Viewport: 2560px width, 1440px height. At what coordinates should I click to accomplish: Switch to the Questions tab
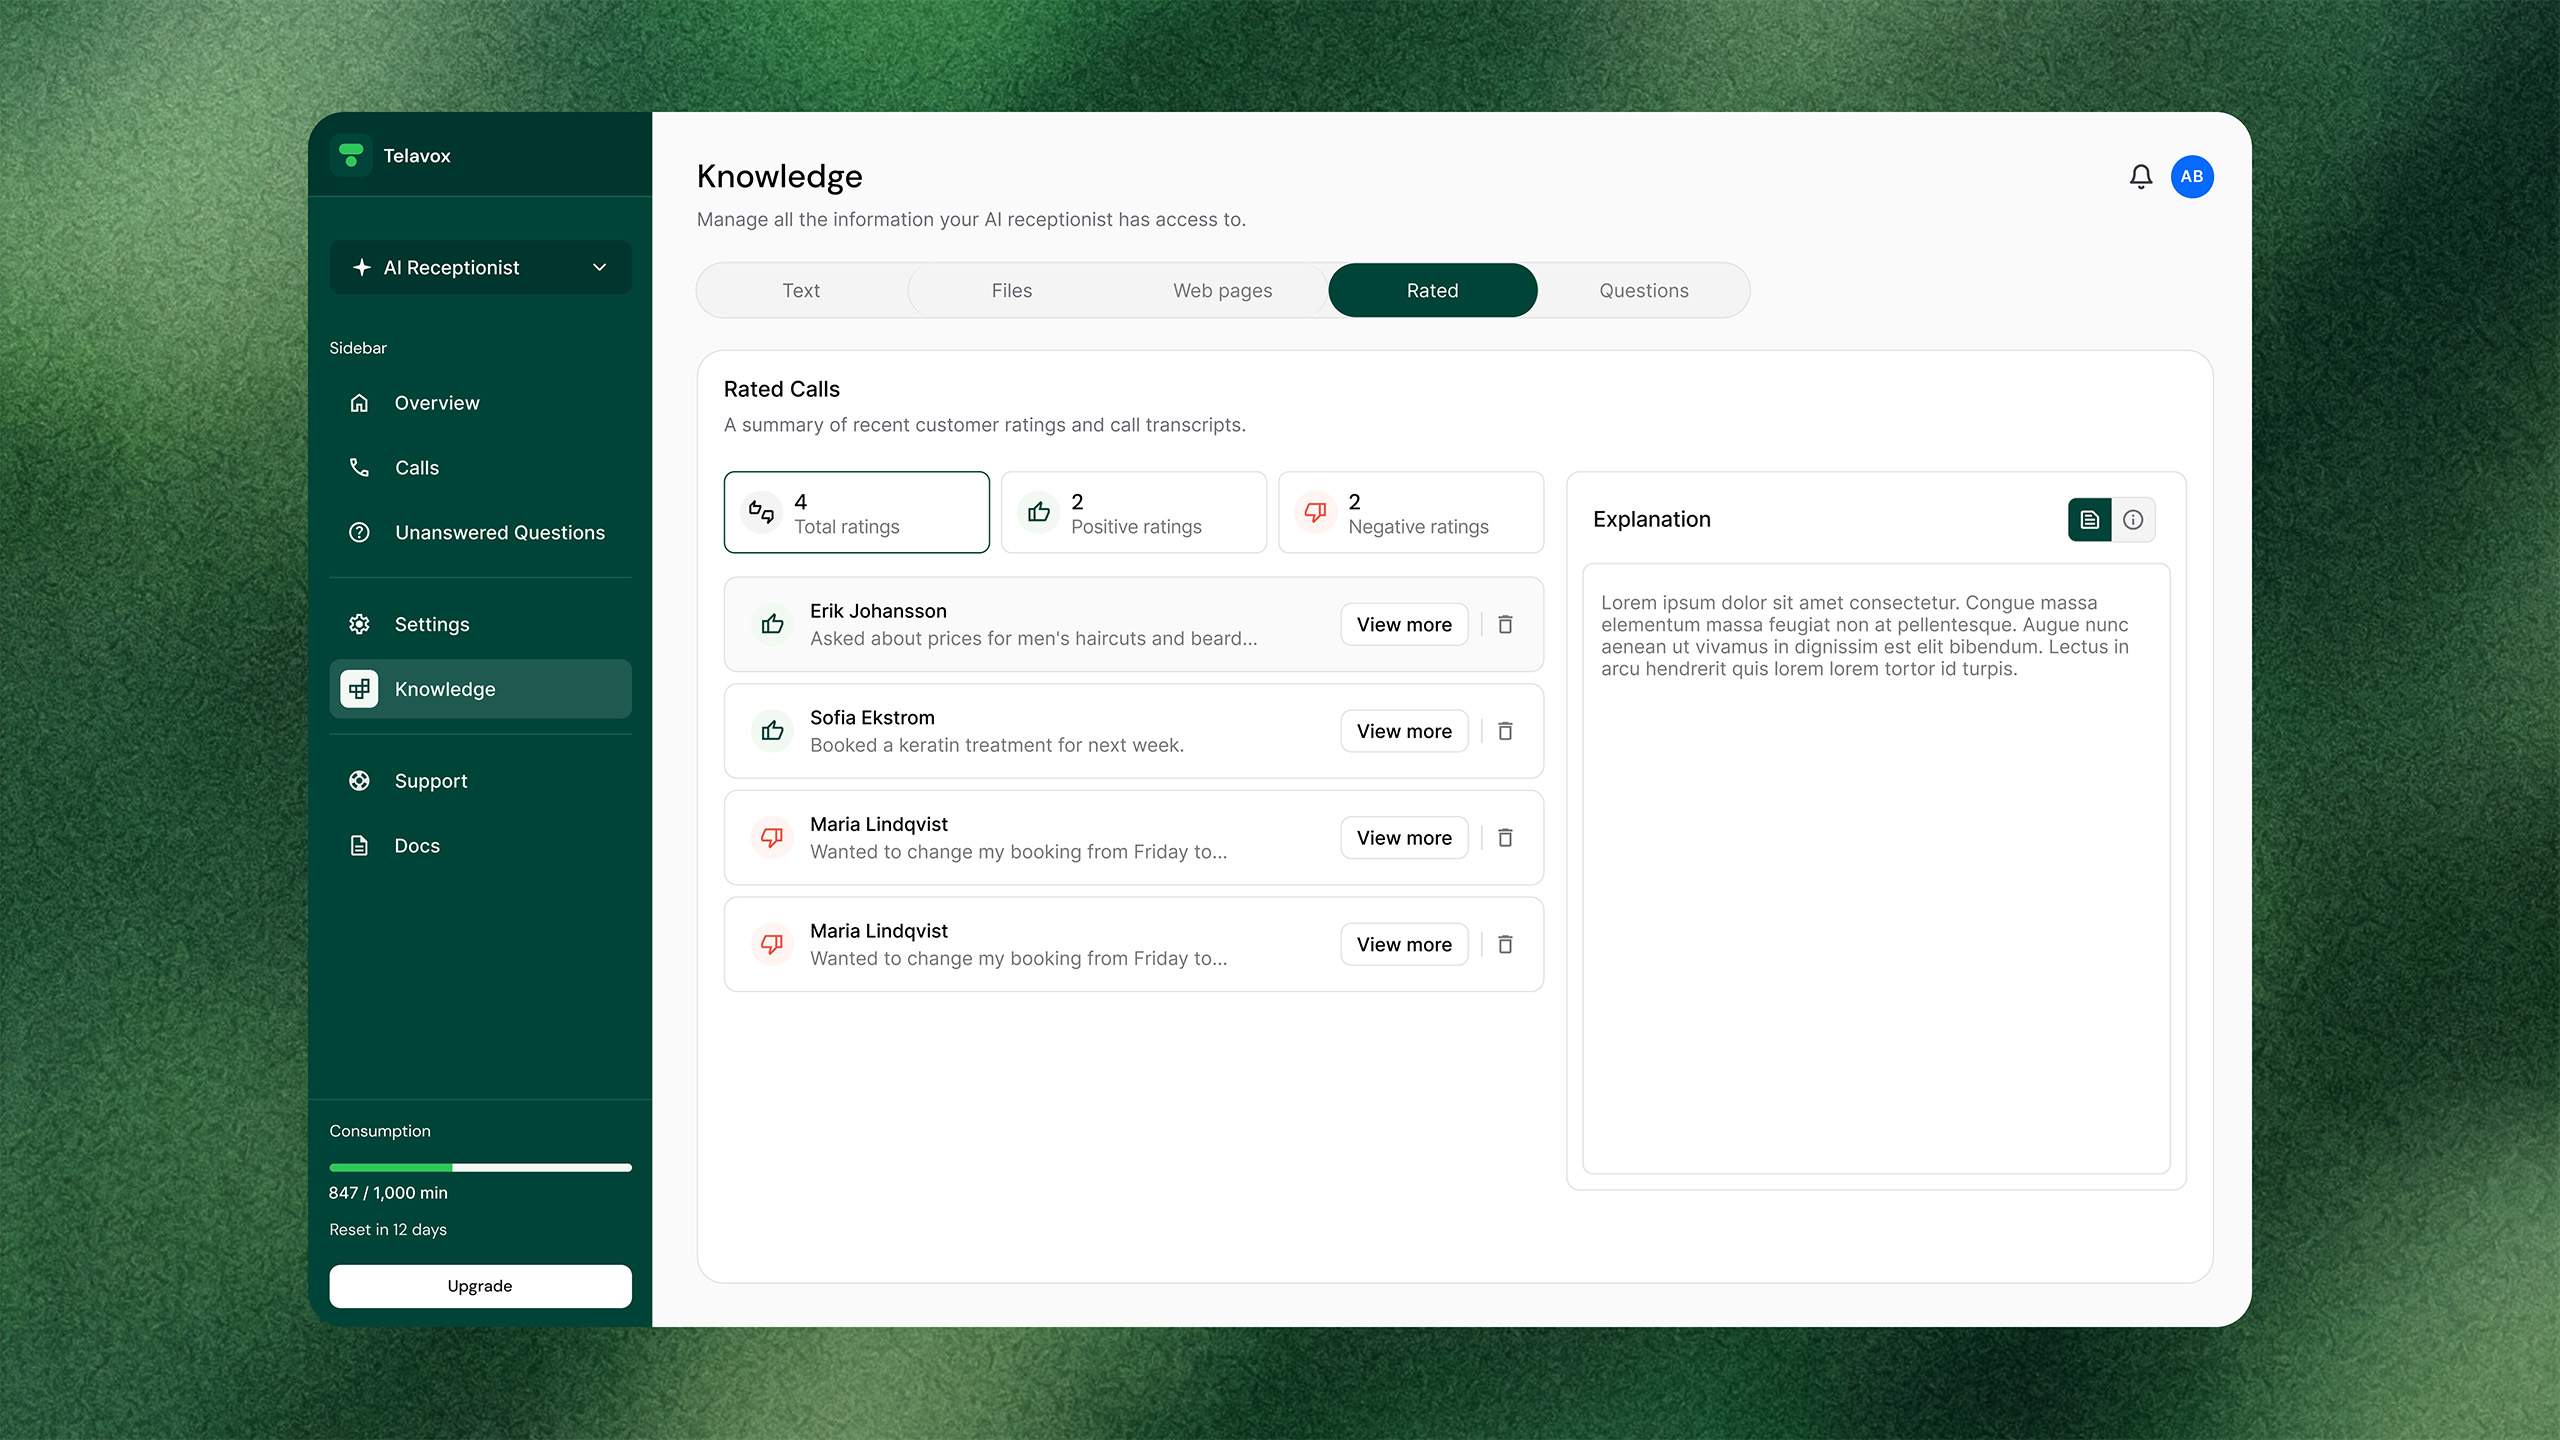[x=1643, y=291]
